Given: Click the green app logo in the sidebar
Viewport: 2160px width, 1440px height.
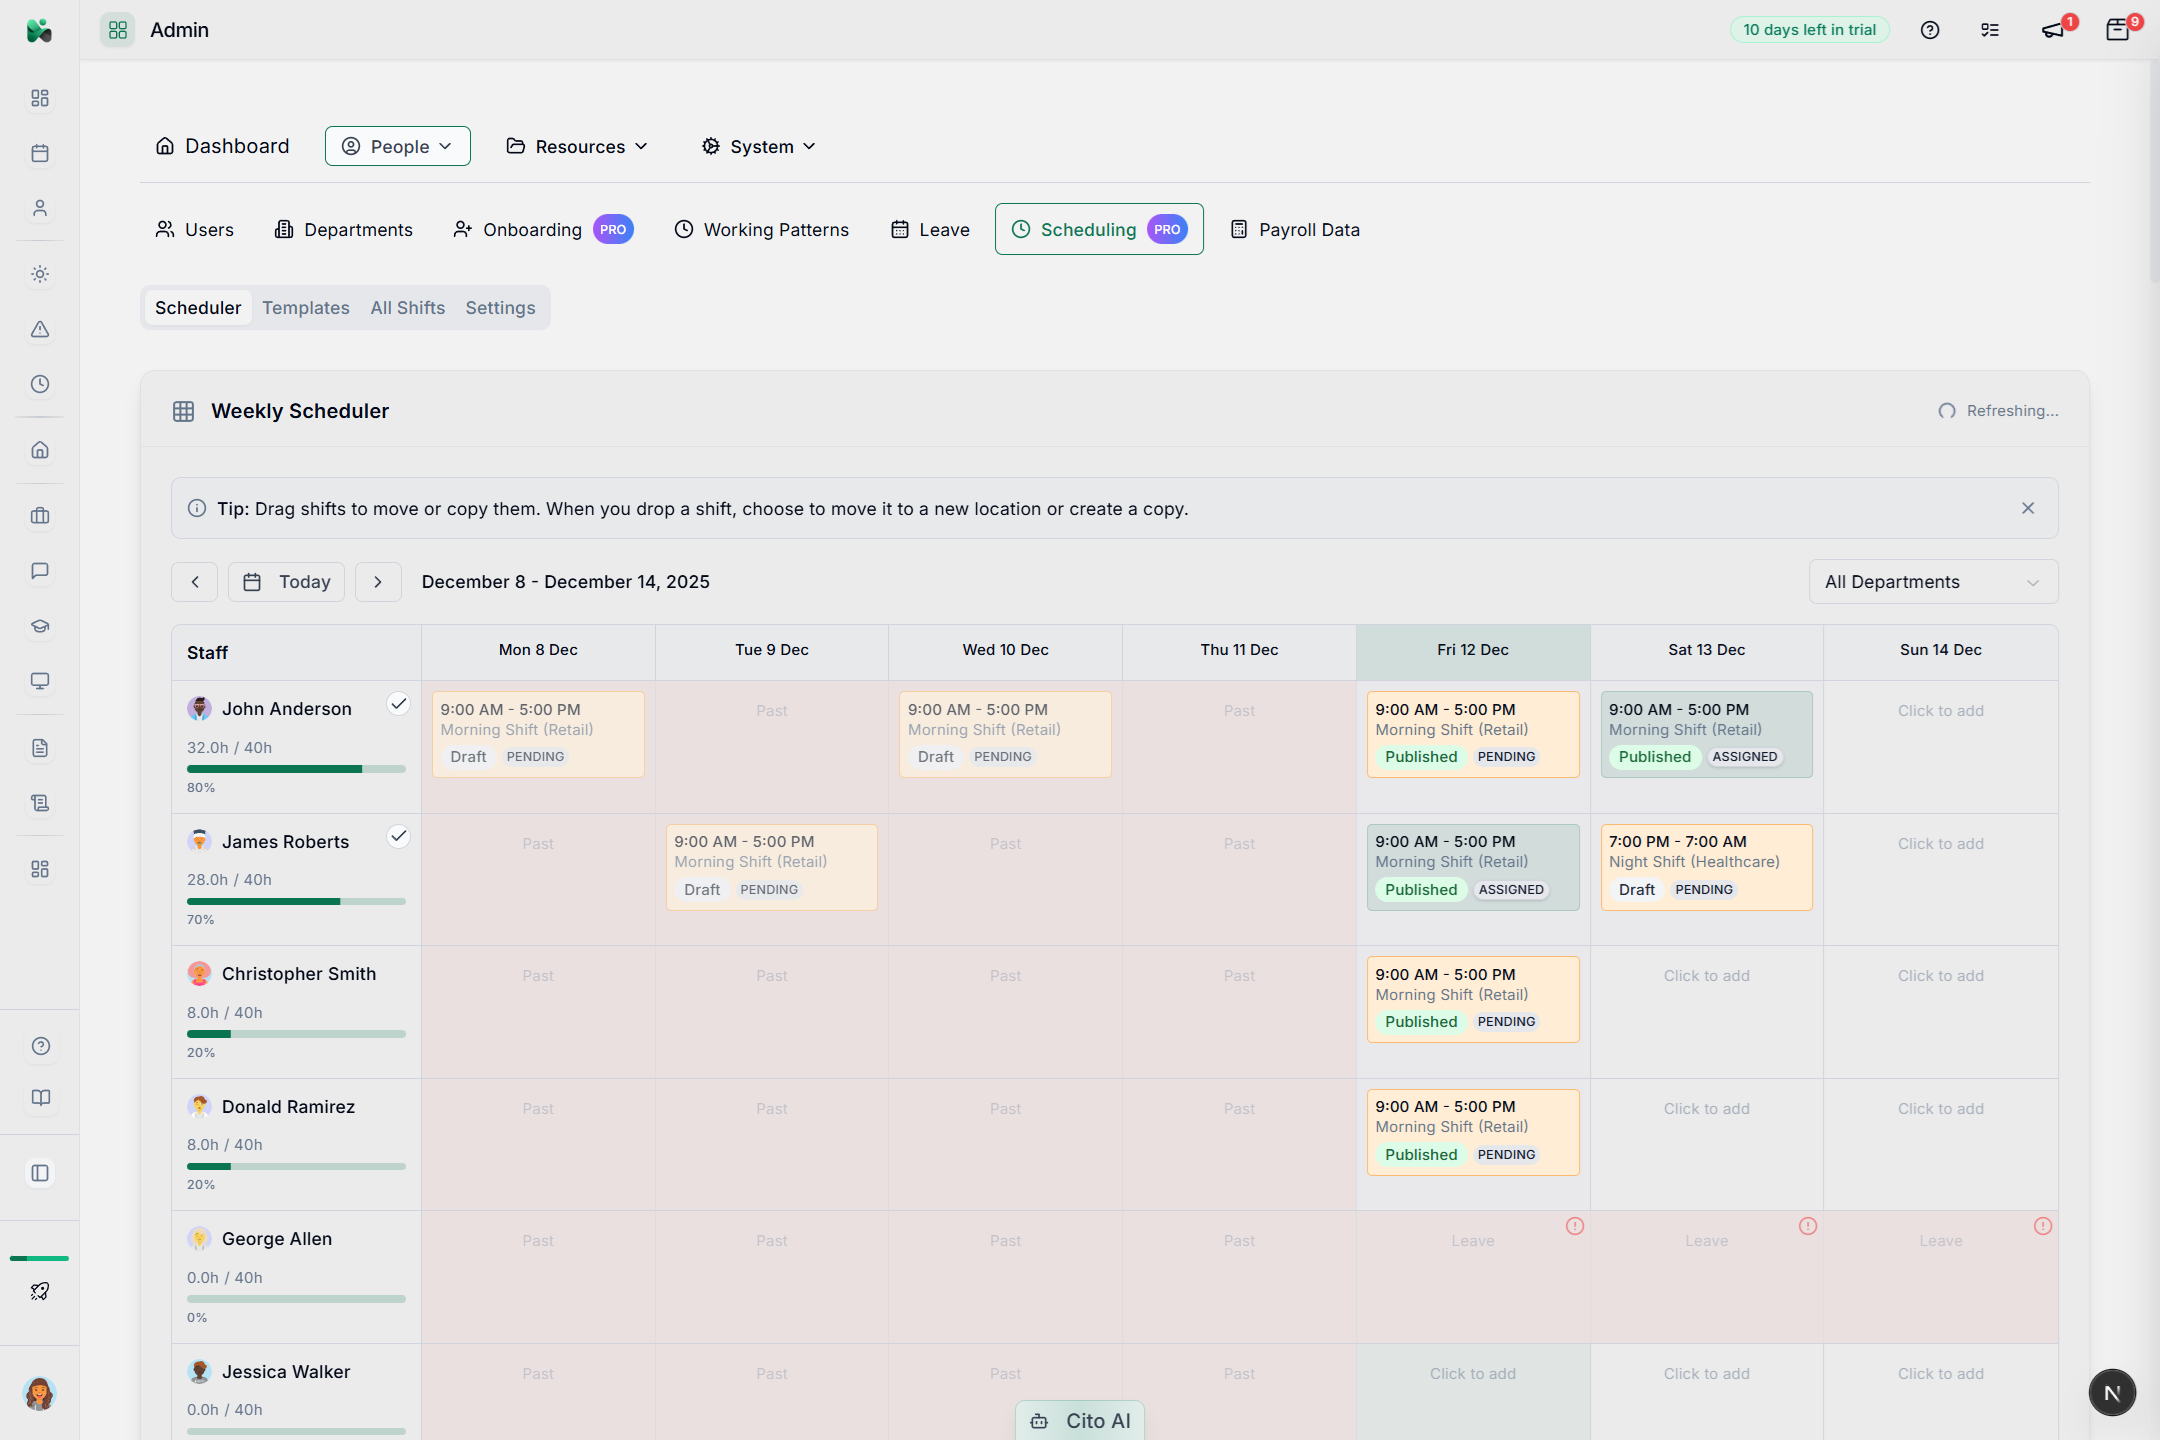Looking at the screenshot, I should point(39,30).
